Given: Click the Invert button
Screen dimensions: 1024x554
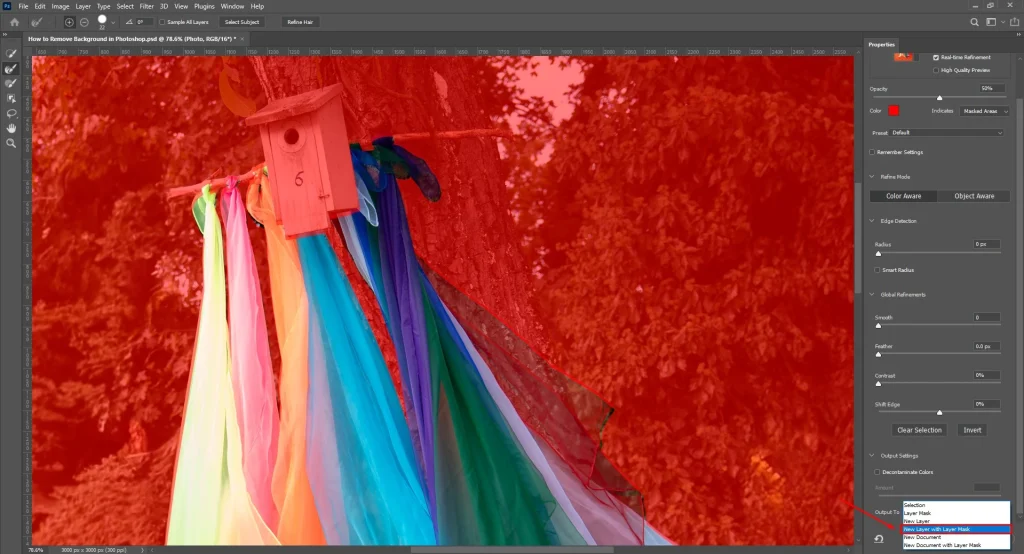Looking at the screenshot, I should tap(972, 430).
